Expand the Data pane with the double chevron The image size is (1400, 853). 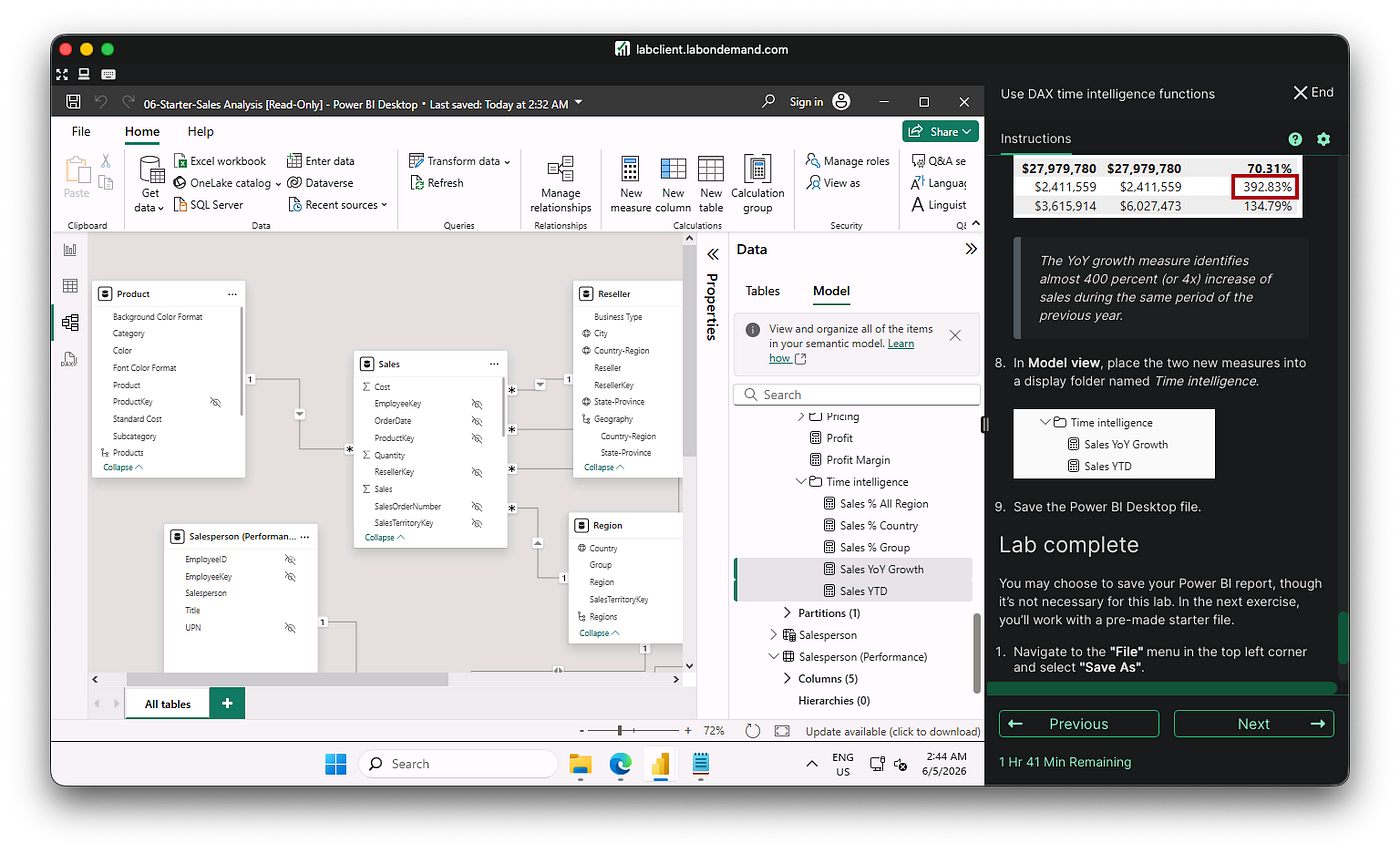coord(970,250)
